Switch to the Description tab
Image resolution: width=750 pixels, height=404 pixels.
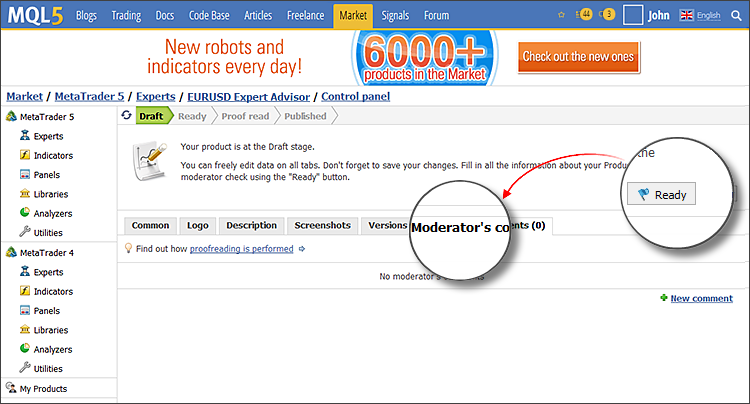click(x=252, y=226)
